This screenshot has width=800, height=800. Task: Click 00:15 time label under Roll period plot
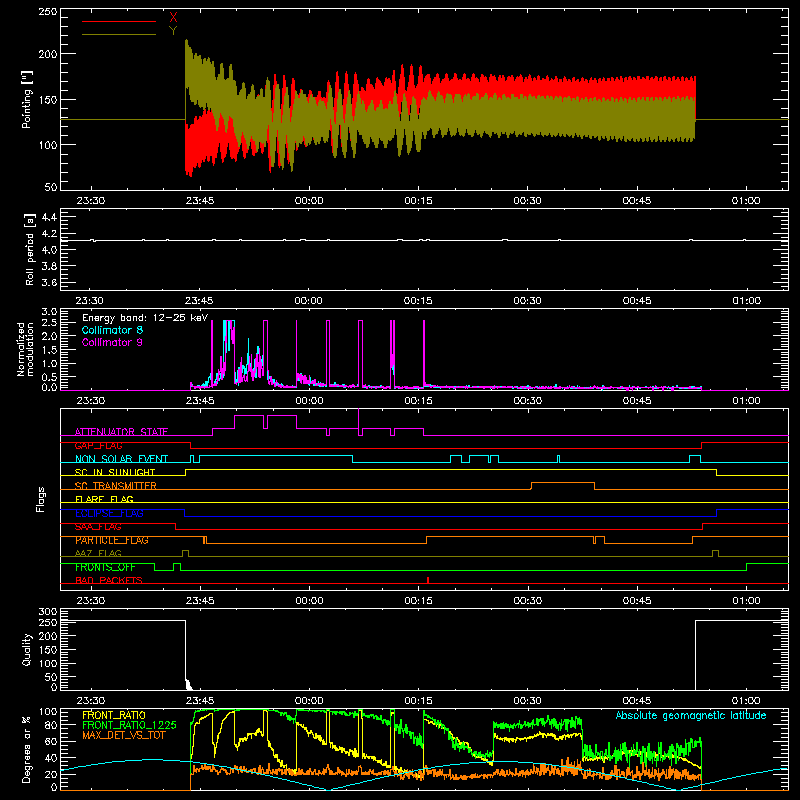418,301
